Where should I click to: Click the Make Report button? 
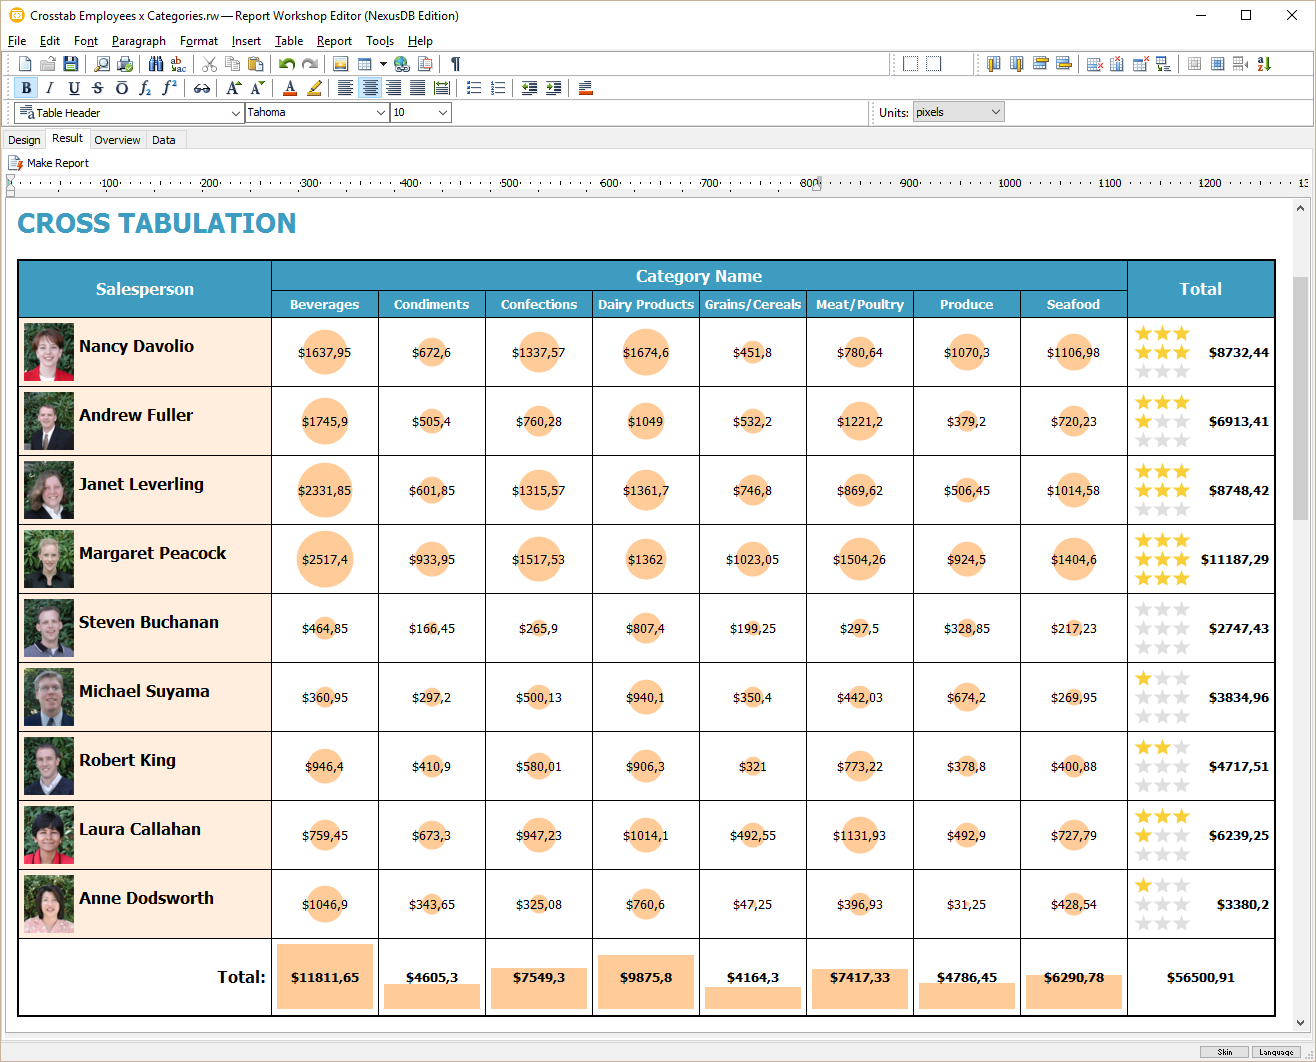coord(49,163)
